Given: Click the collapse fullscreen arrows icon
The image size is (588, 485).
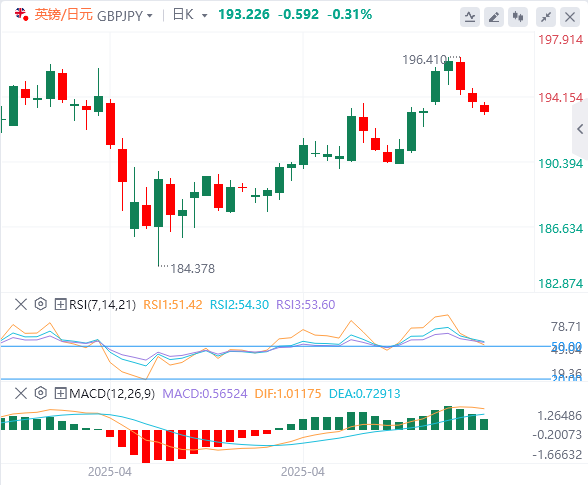Looking at the screenshot, I should click(x=546, y=17).
